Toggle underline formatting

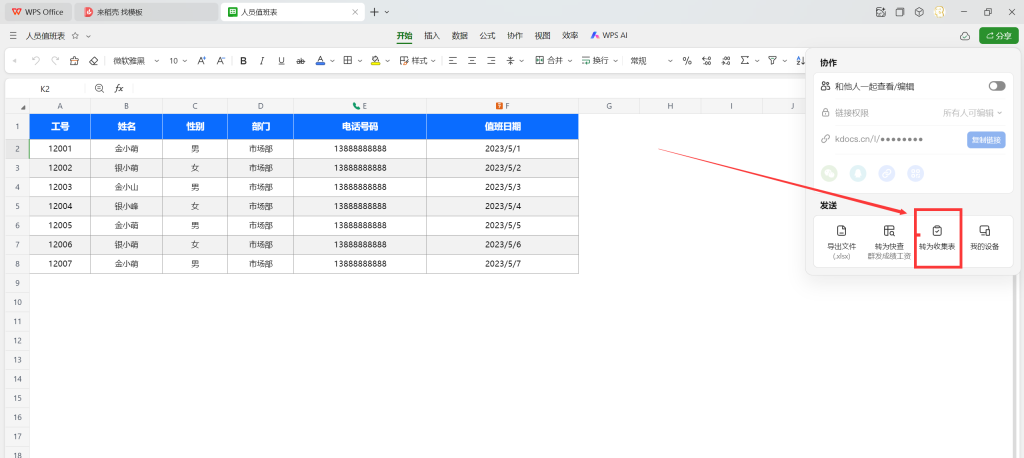(281, 61)
